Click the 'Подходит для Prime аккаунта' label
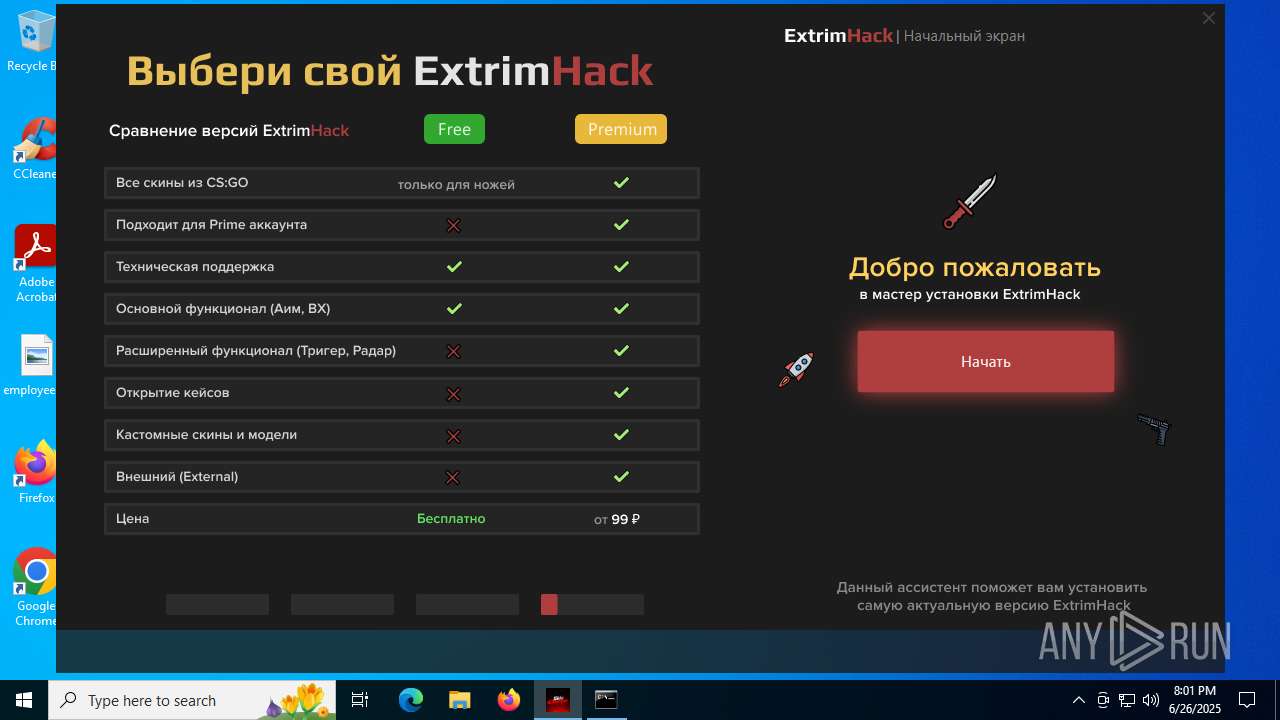This screenshot has height=720, width=1280. coord(211,225)
